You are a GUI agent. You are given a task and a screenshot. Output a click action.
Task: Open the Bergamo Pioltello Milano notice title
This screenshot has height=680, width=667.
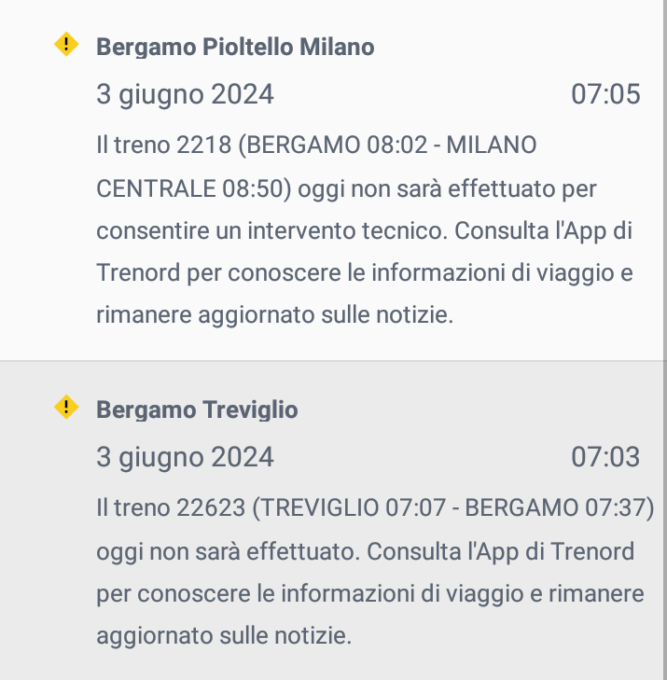coord(235,47)
